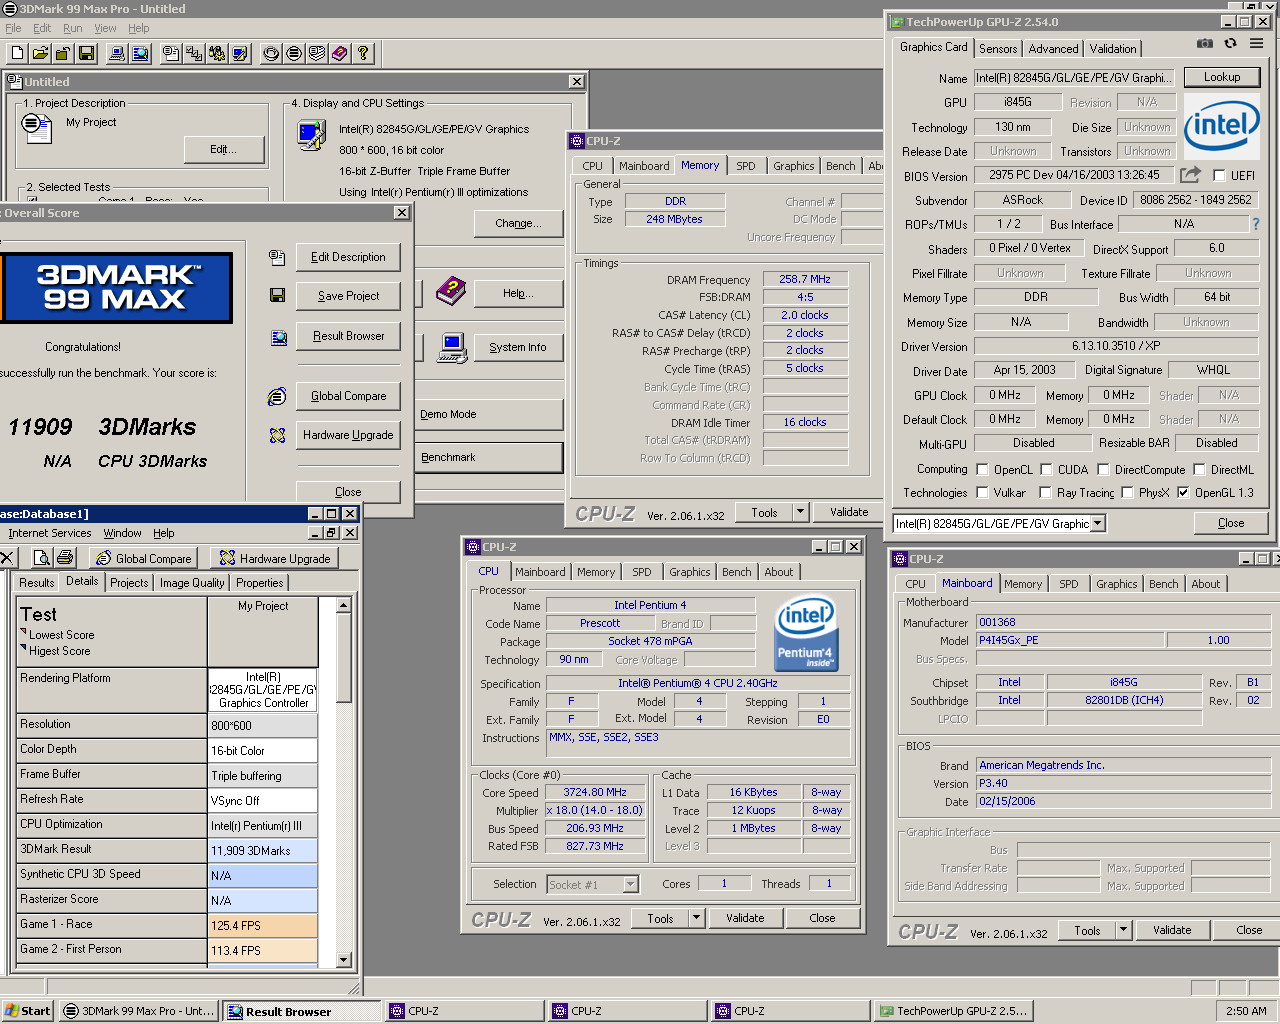The image size is (1280, 1024).
Task: Click scroll up arrow in Result Browser table
Action: pos(343,605)
